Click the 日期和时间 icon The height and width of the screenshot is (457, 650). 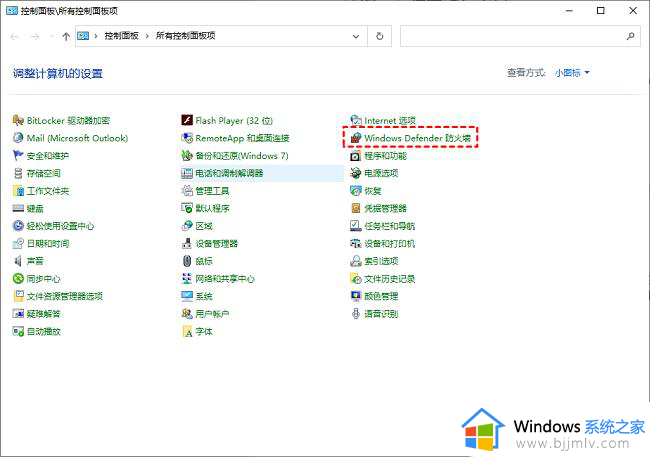[x=18, y=243]
